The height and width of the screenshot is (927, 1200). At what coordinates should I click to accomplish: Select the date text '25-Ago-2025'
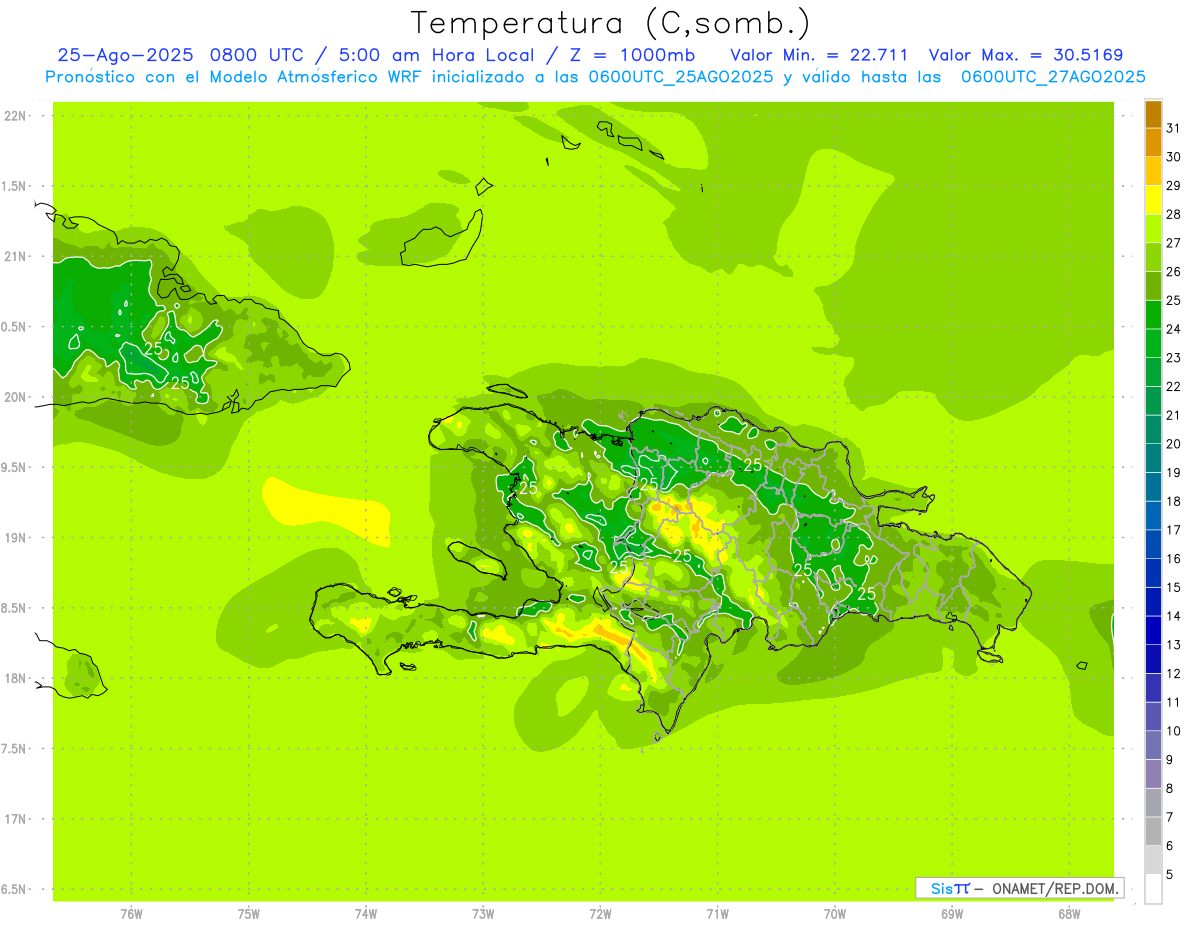(125, 55)
